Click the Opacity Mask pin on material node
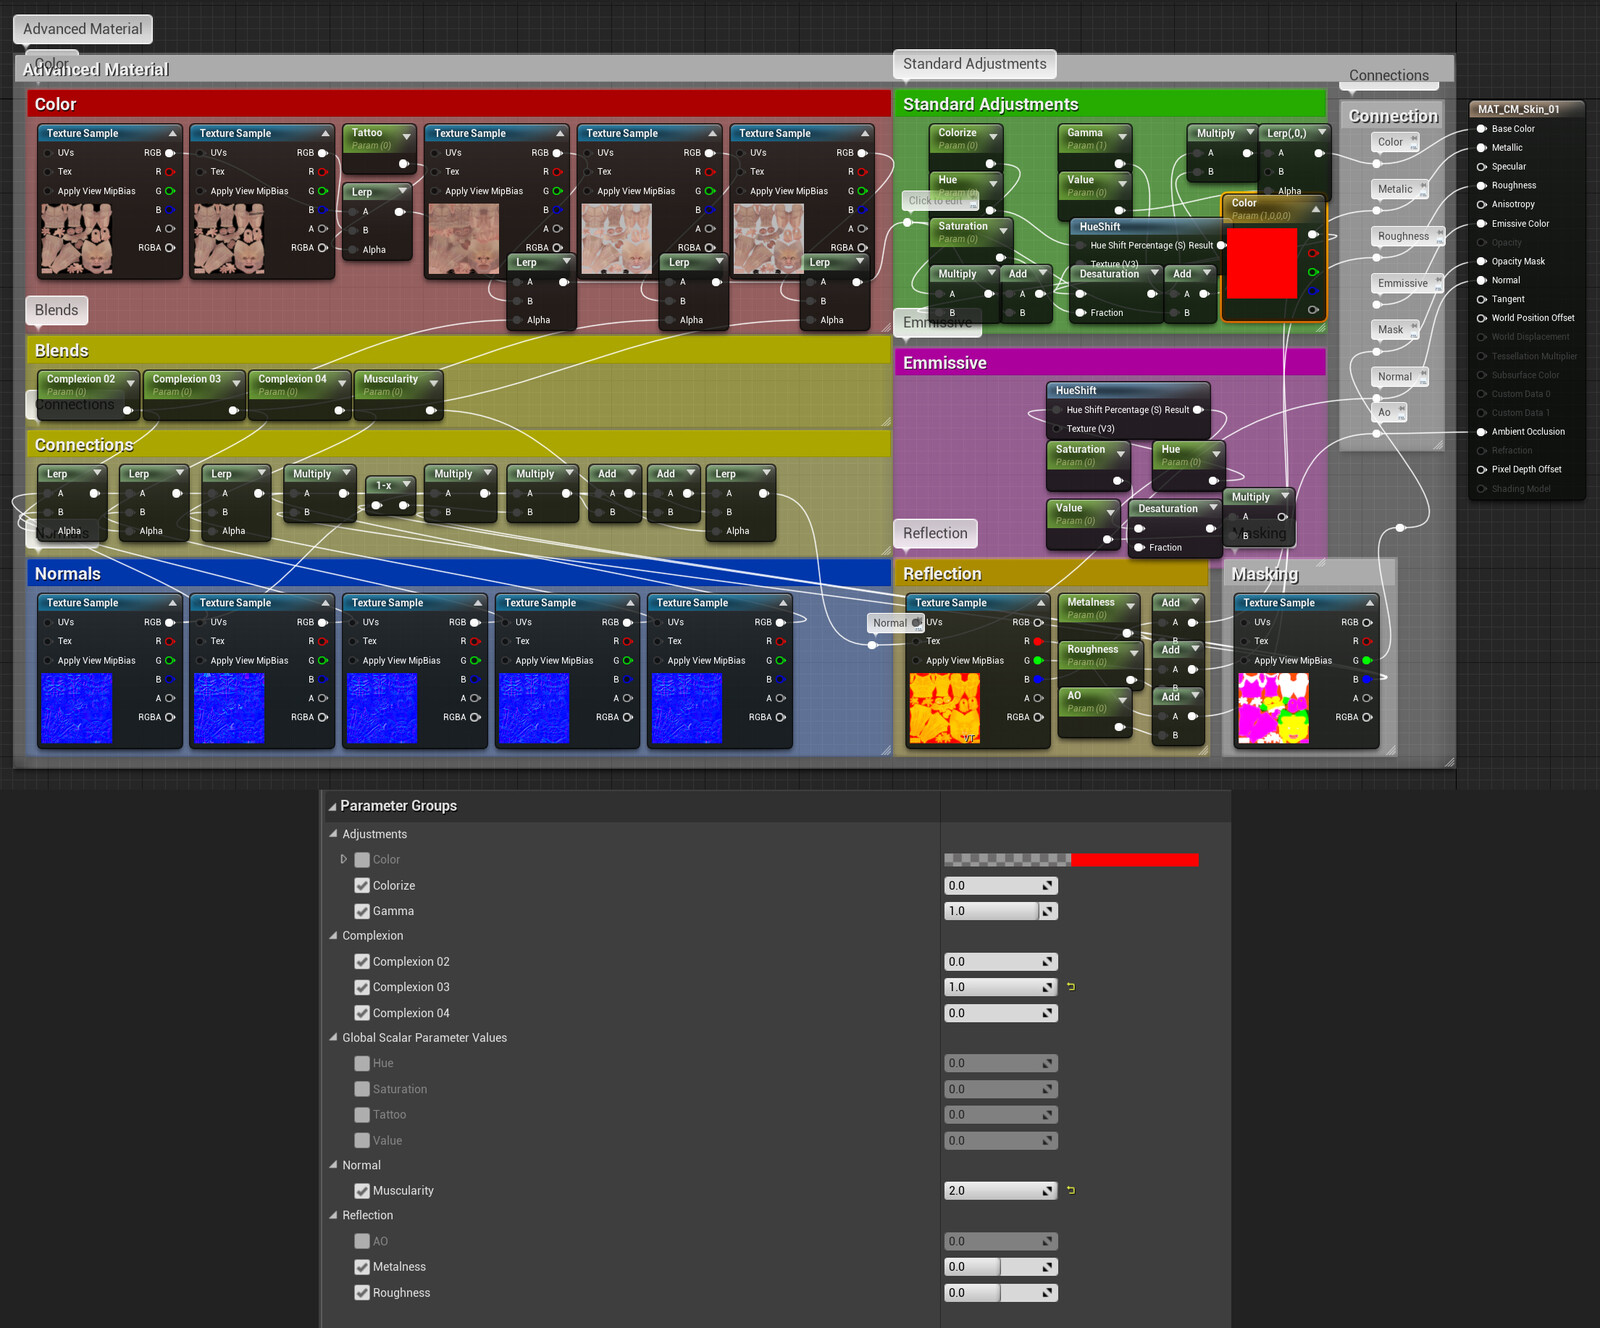The image size is (1600, 1328). (x=1482, y=261)
